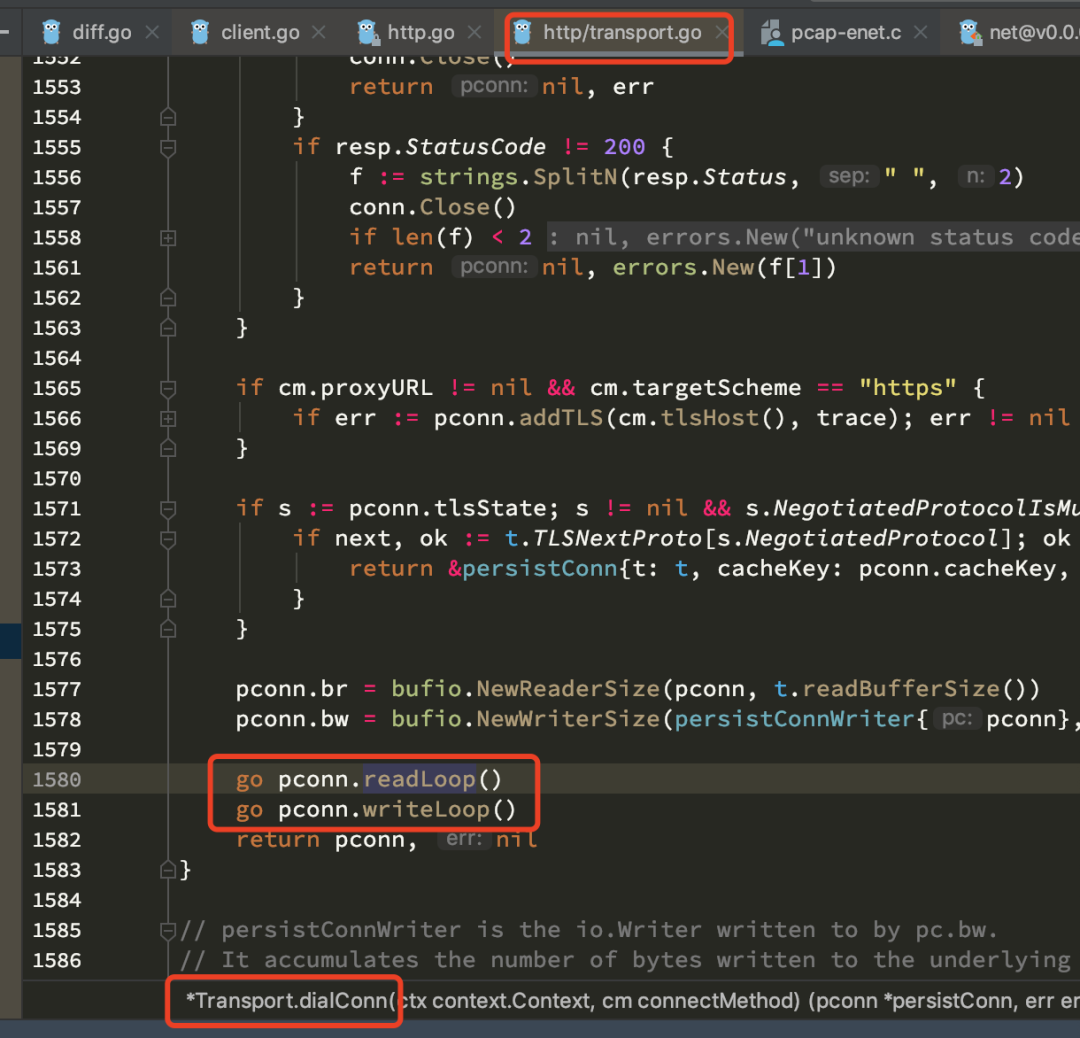This screenshot has width=1080, height=1038.
Task: Click the readLoop method call
Action: point(419,779)
